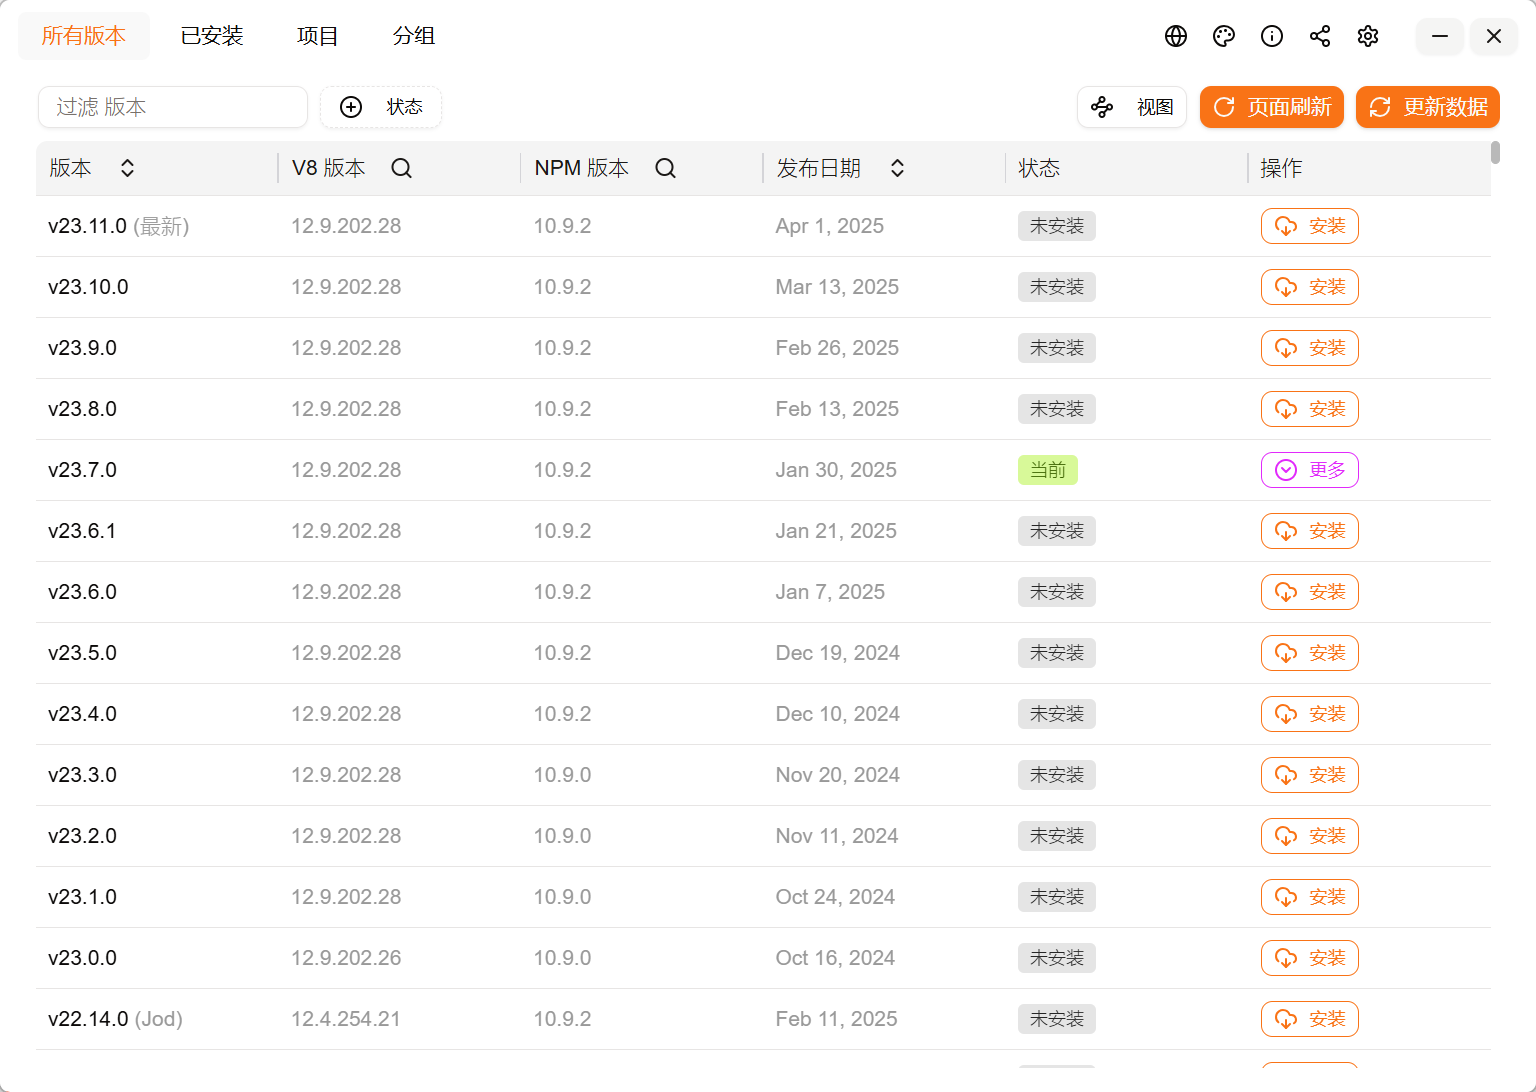Click the 状态 column header
The height and width of the screenshot is (1092, 1536).
tap(1039, 168)
